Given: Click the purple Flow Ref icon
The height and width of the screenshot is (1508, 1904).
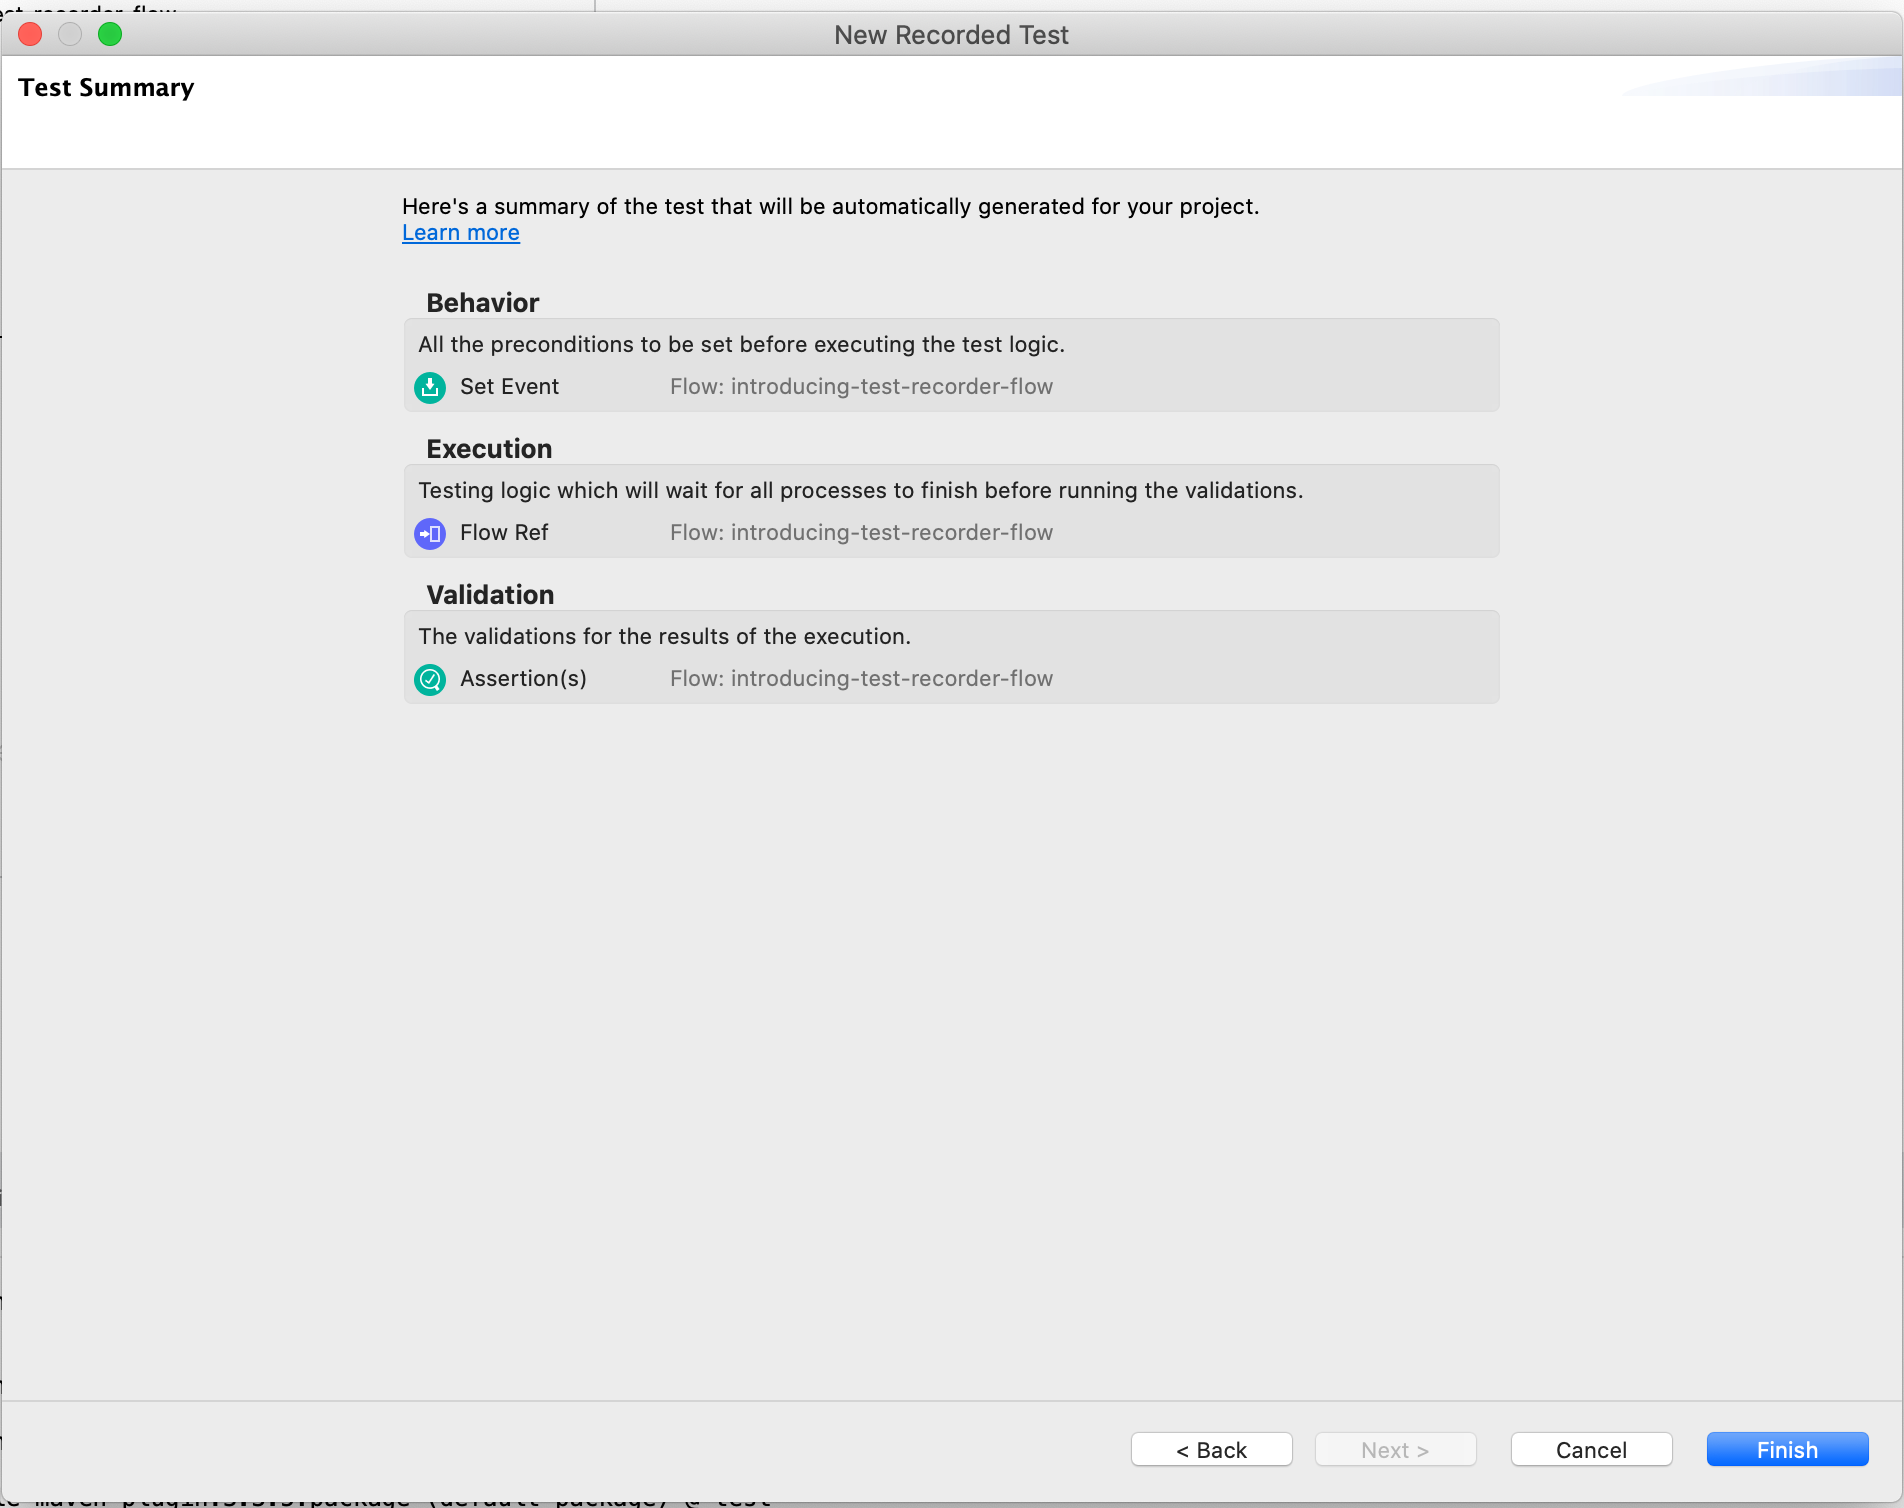Looking at the screenshot, I should (x=430, y=533).
